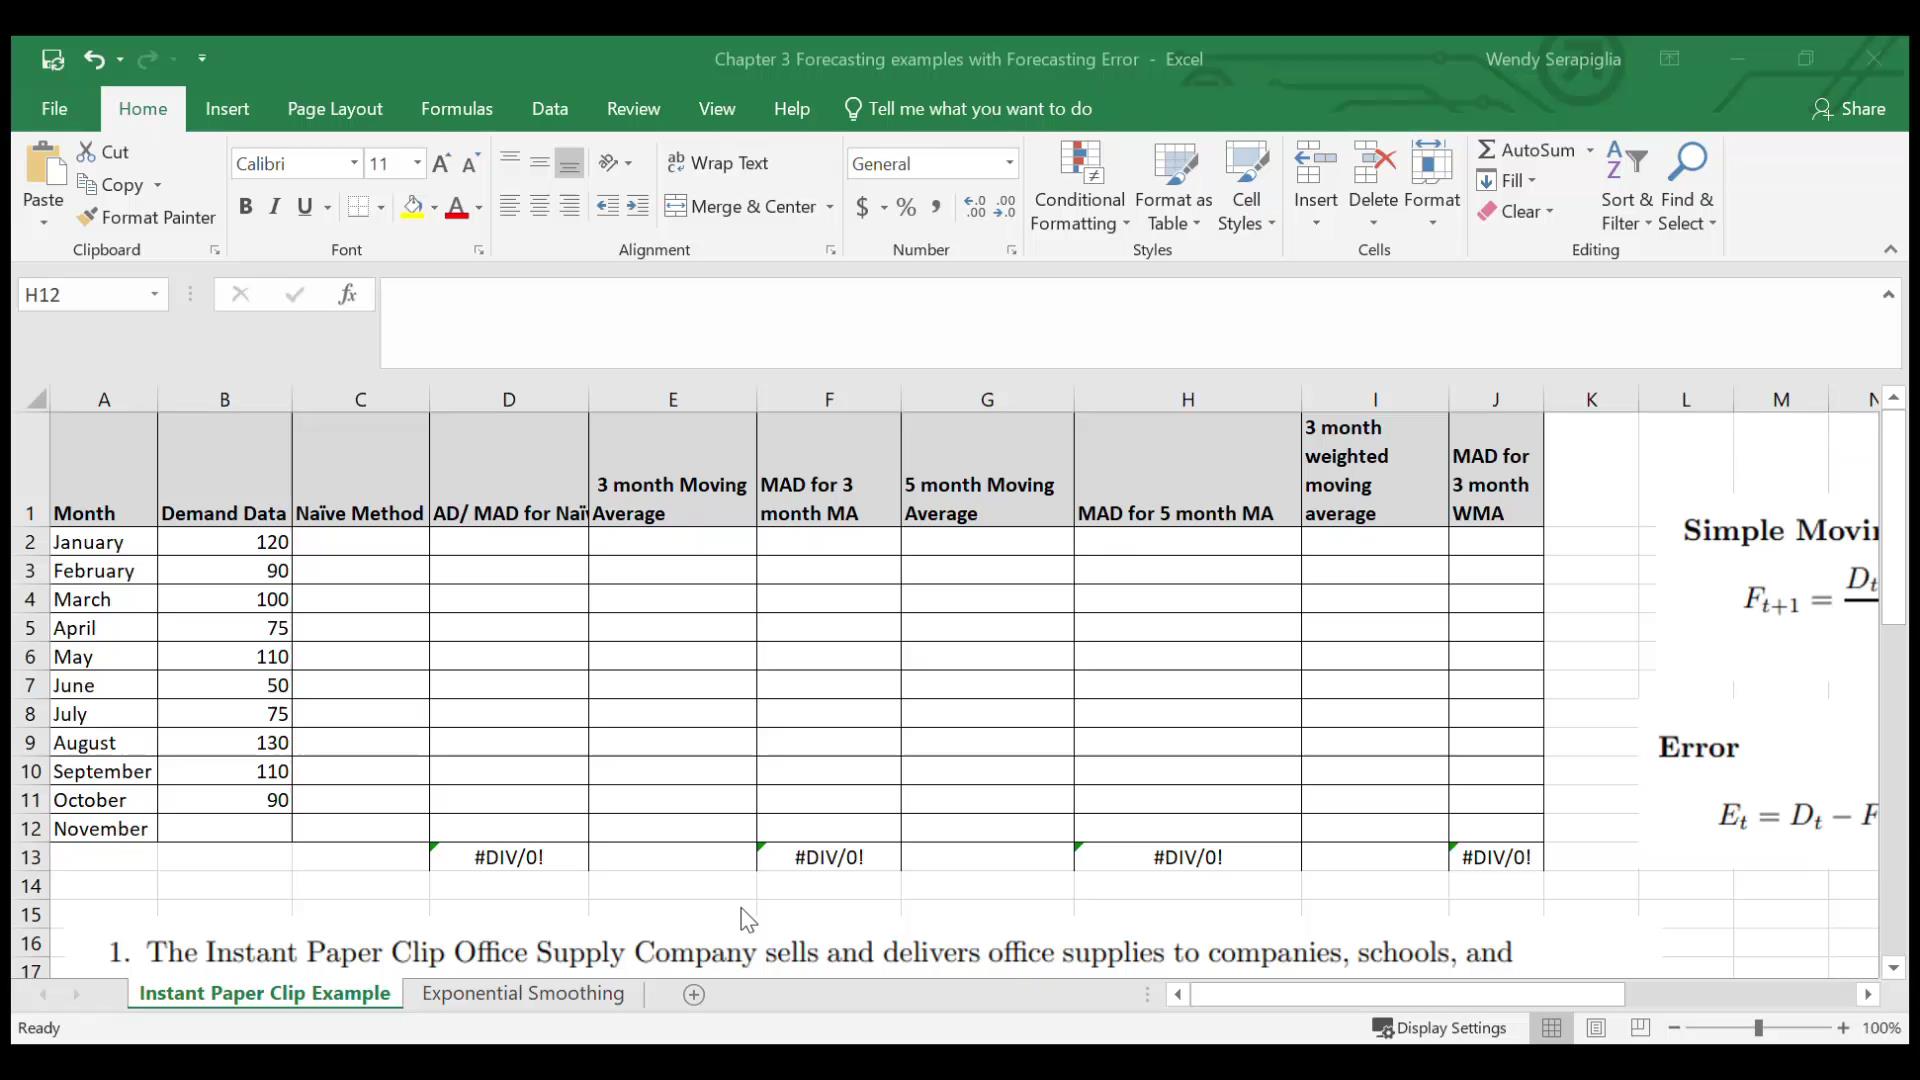Image resolution: width=1920 pixels, height=1080 pixels.
Task: Open the Name Box dropdown arrow
Action: coord(155,294)
